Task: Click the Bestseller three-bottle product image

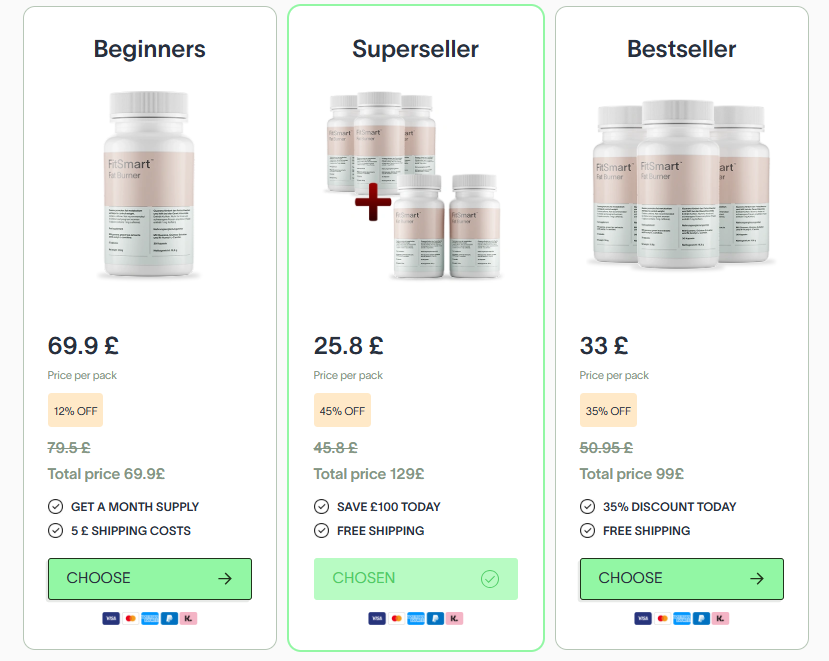Action: 682,183
